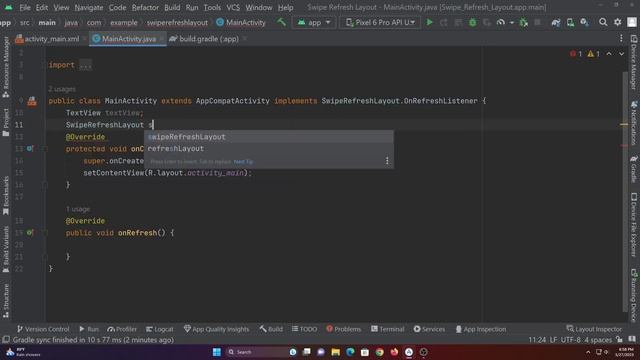
Task: Select refreshLayout completion suggestion
Action: (x=269, y=149)
